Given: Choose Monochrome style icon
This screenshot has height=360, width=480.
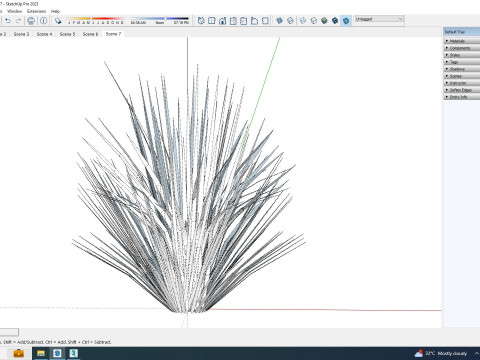Looking at the screenshot, I should [x=346, y=21].
